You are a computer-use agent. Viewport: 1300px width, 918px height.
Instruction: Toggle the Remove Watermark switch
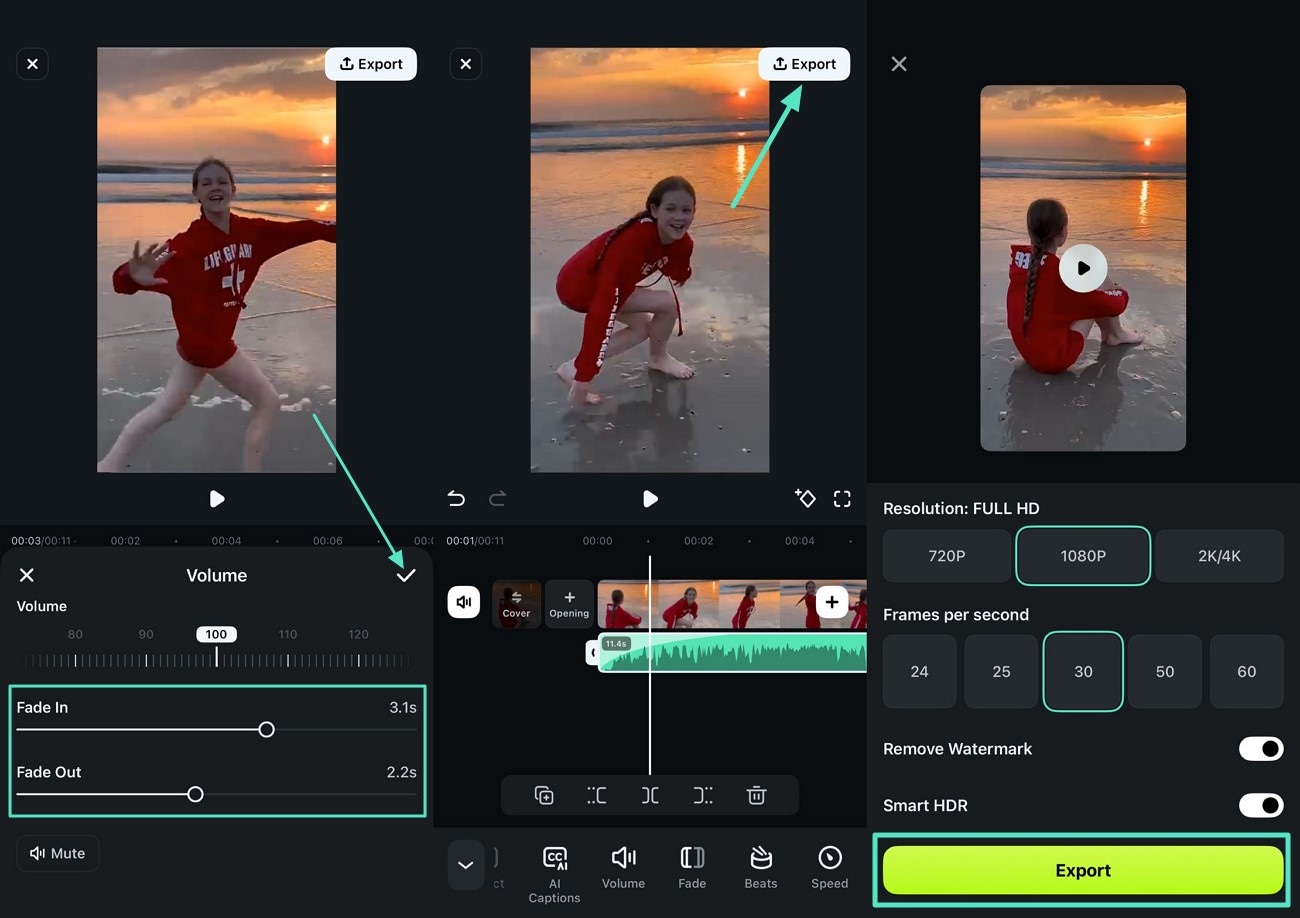(x=1261, y=748)
